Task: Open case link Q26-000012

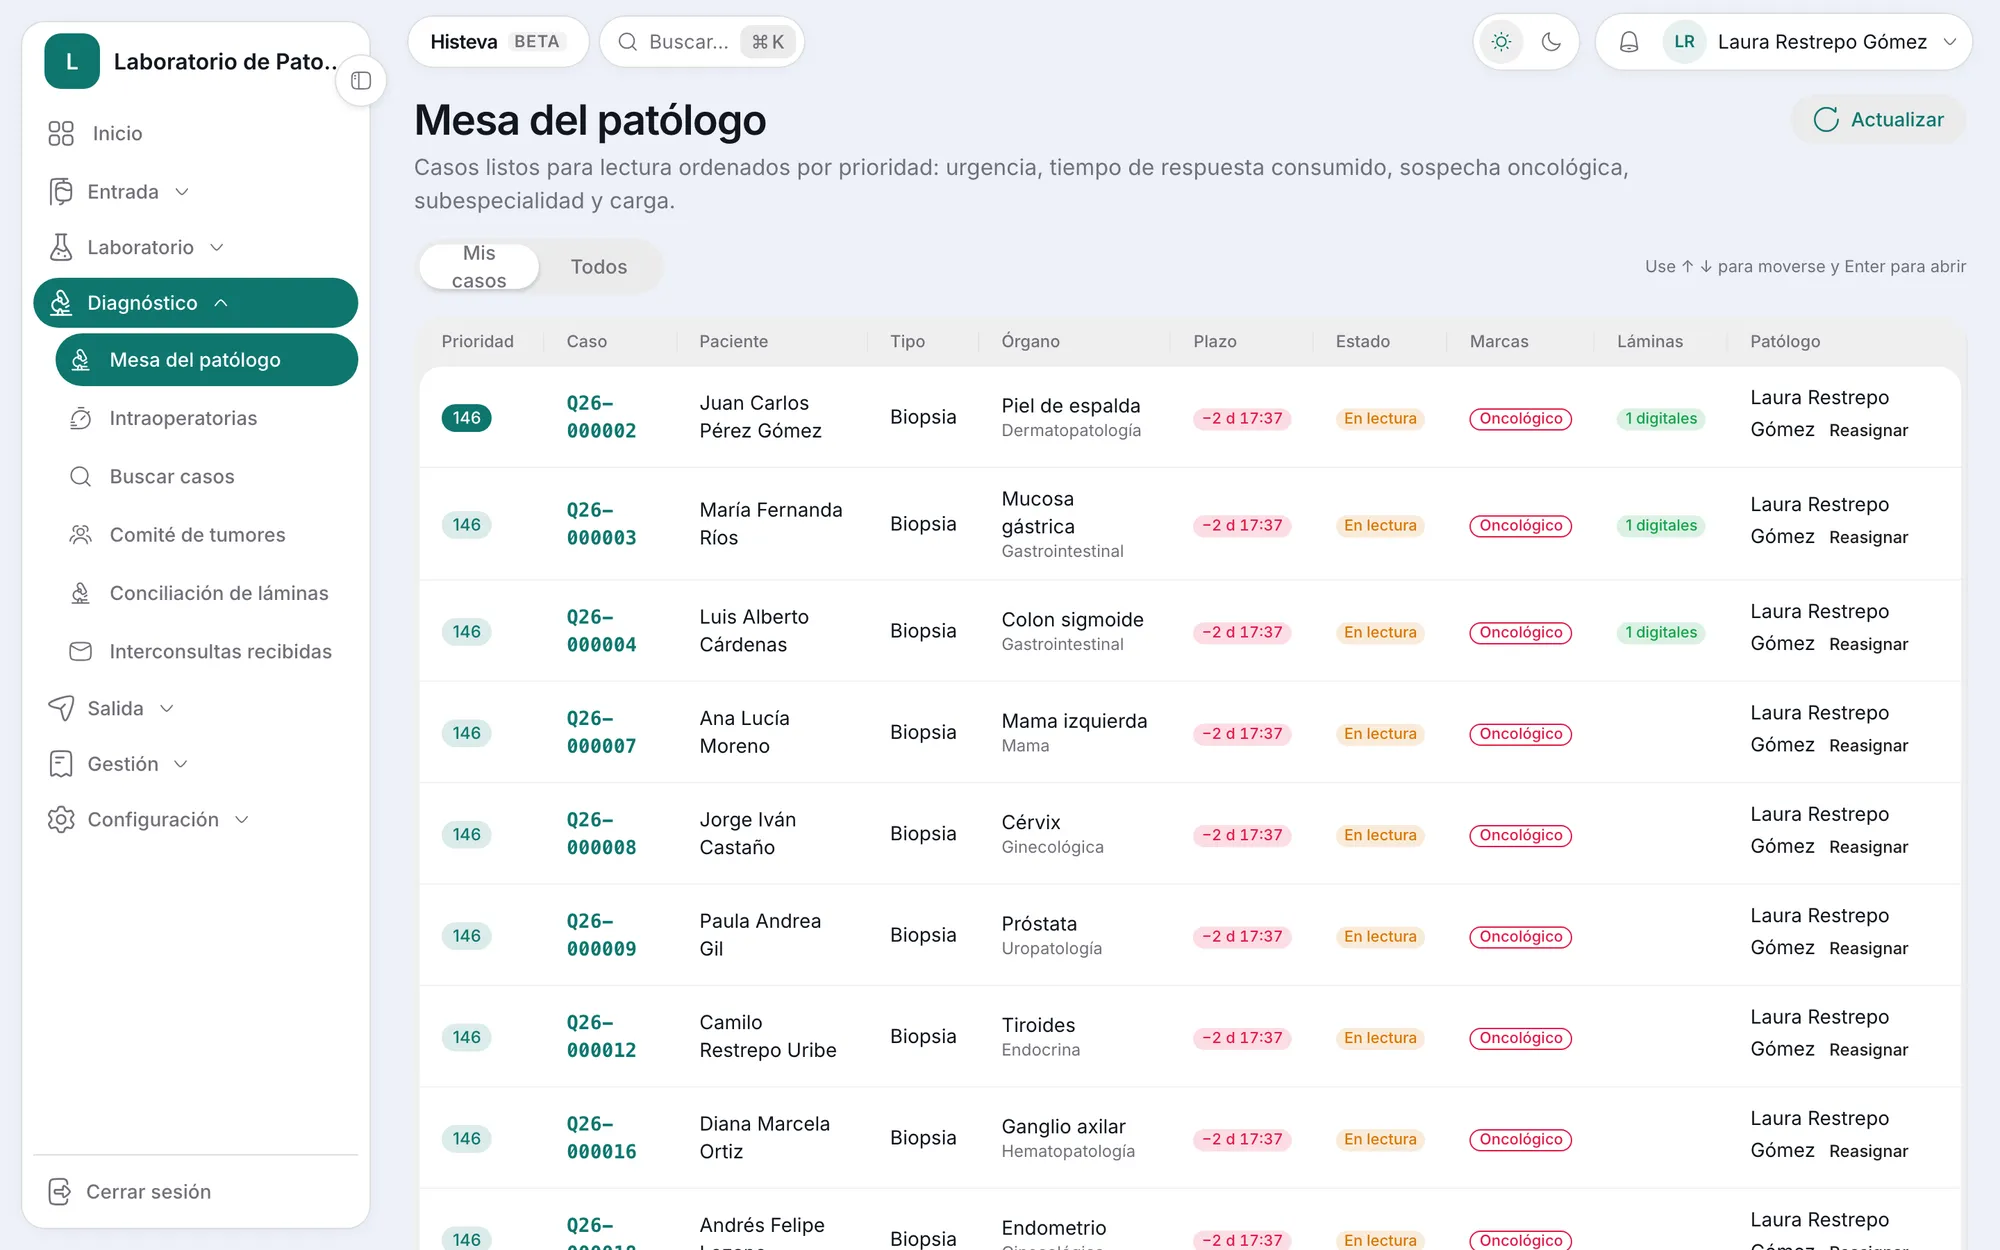Action: [602, 1037]
